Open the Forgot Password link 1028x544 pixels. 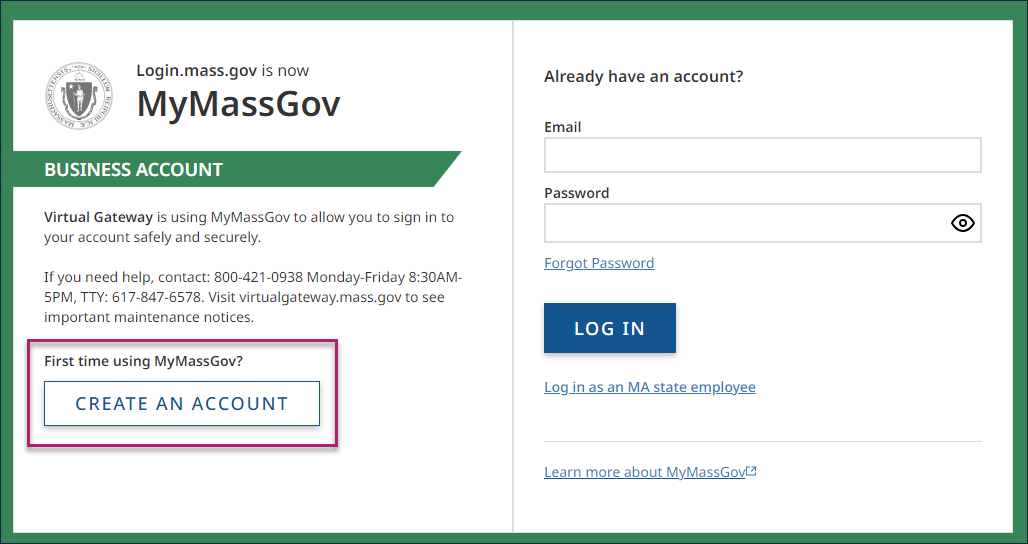coord(599,263)
